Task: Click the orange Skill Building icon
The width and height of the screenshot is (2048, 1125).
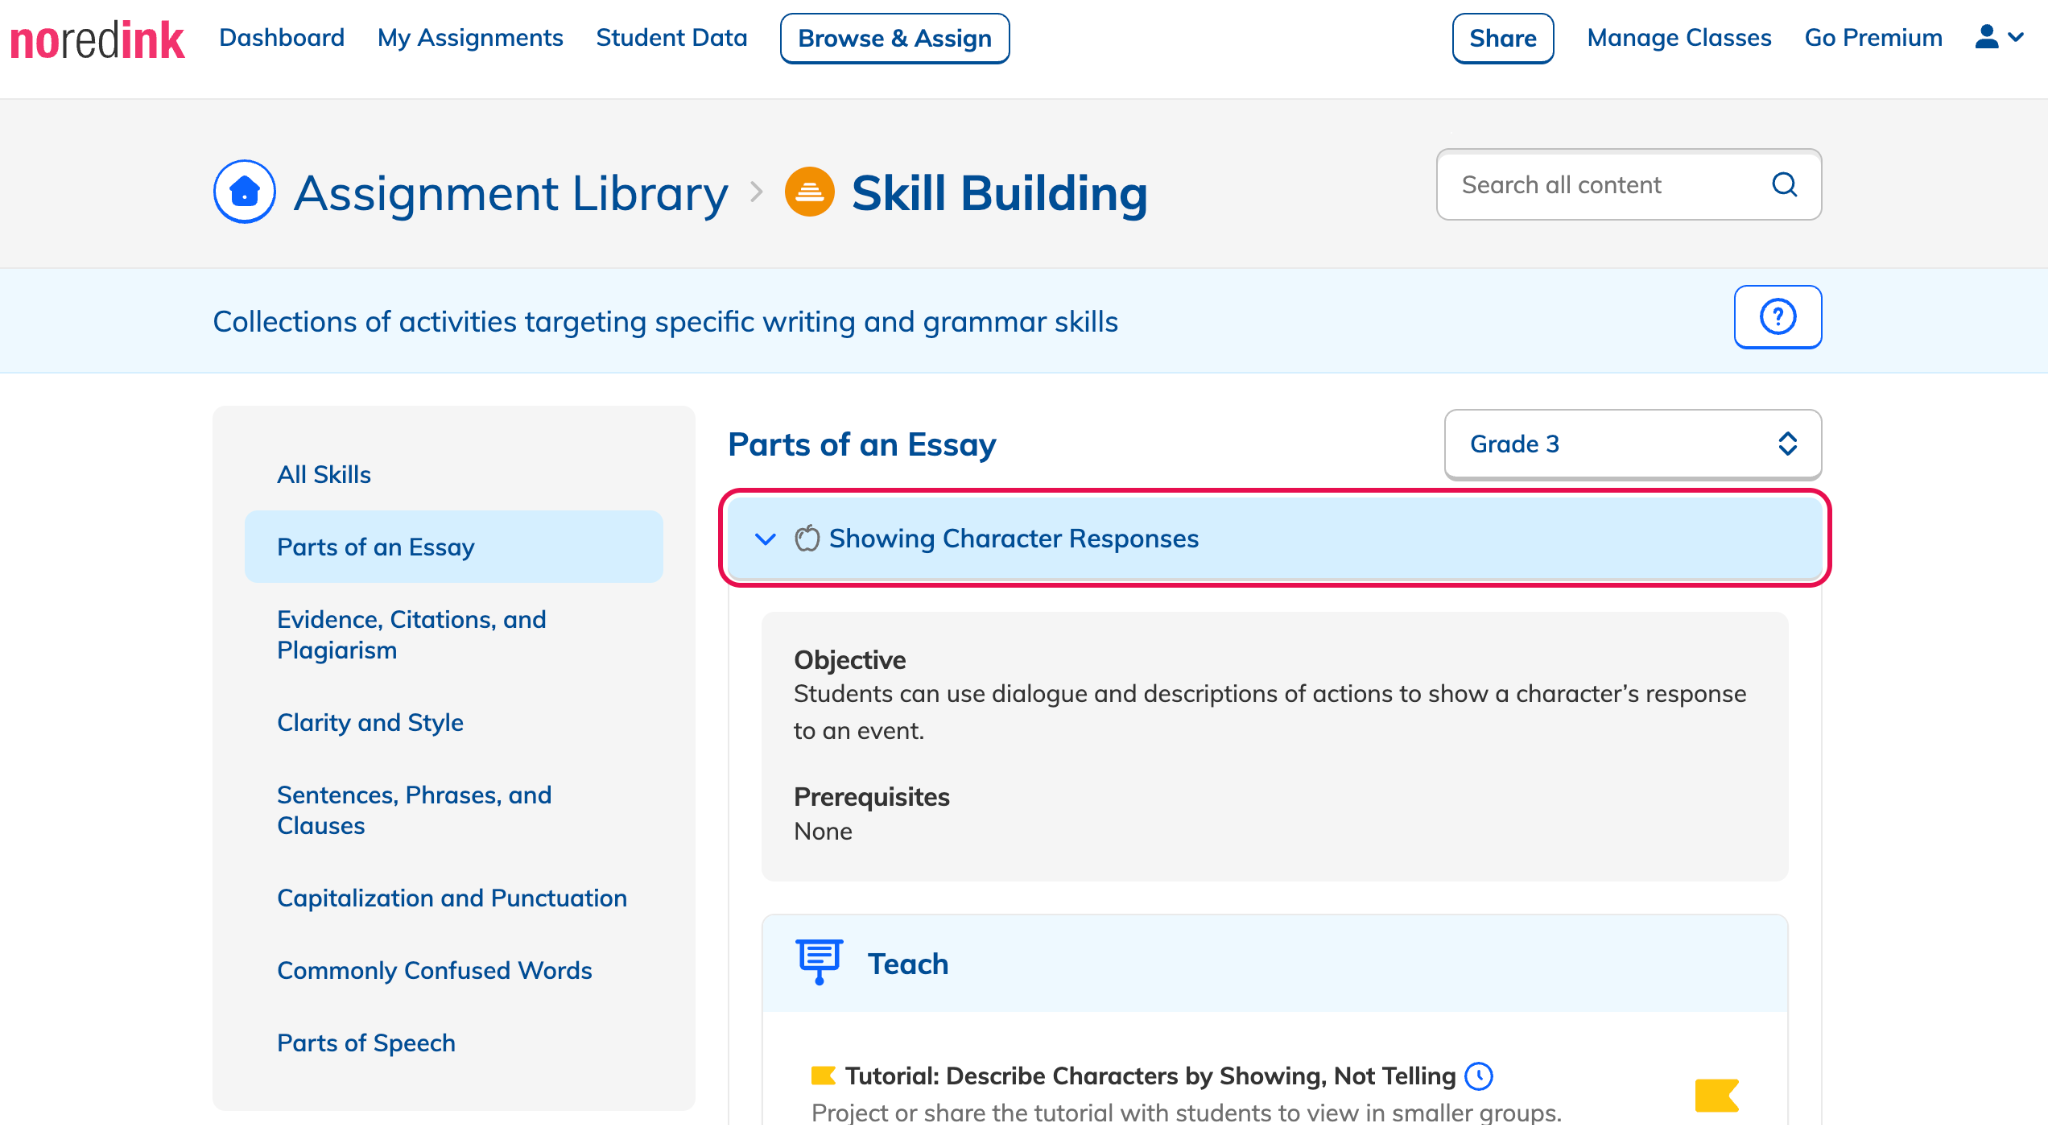Action: [x=810, y=192]
